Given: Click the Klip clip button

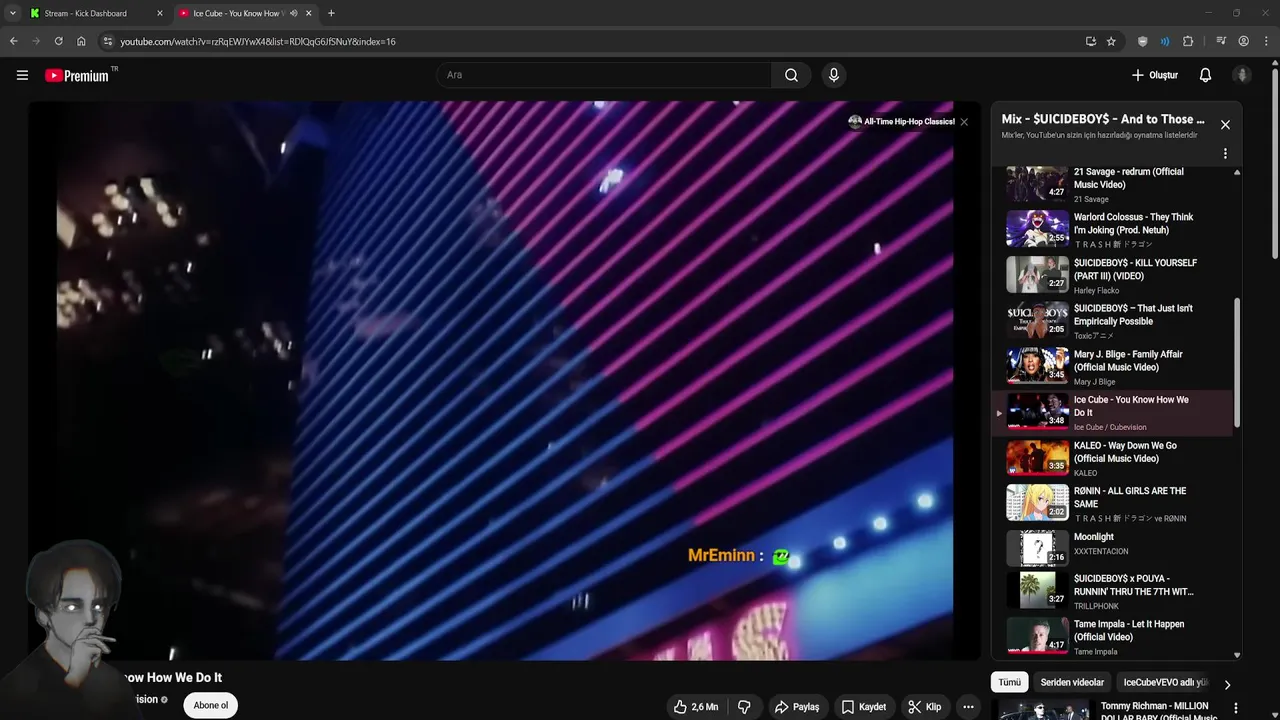Looking at the screenshot, I should click(x=925, y=707).
